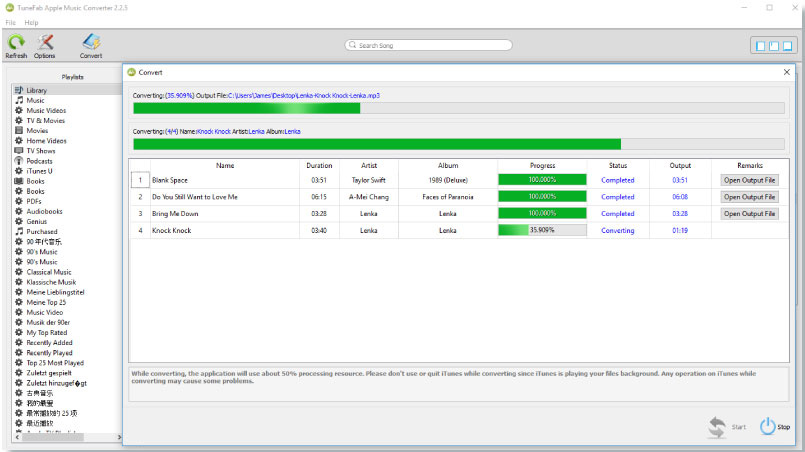Click the Genius gear icon
805x452 pixels.
tap(19, 221)
